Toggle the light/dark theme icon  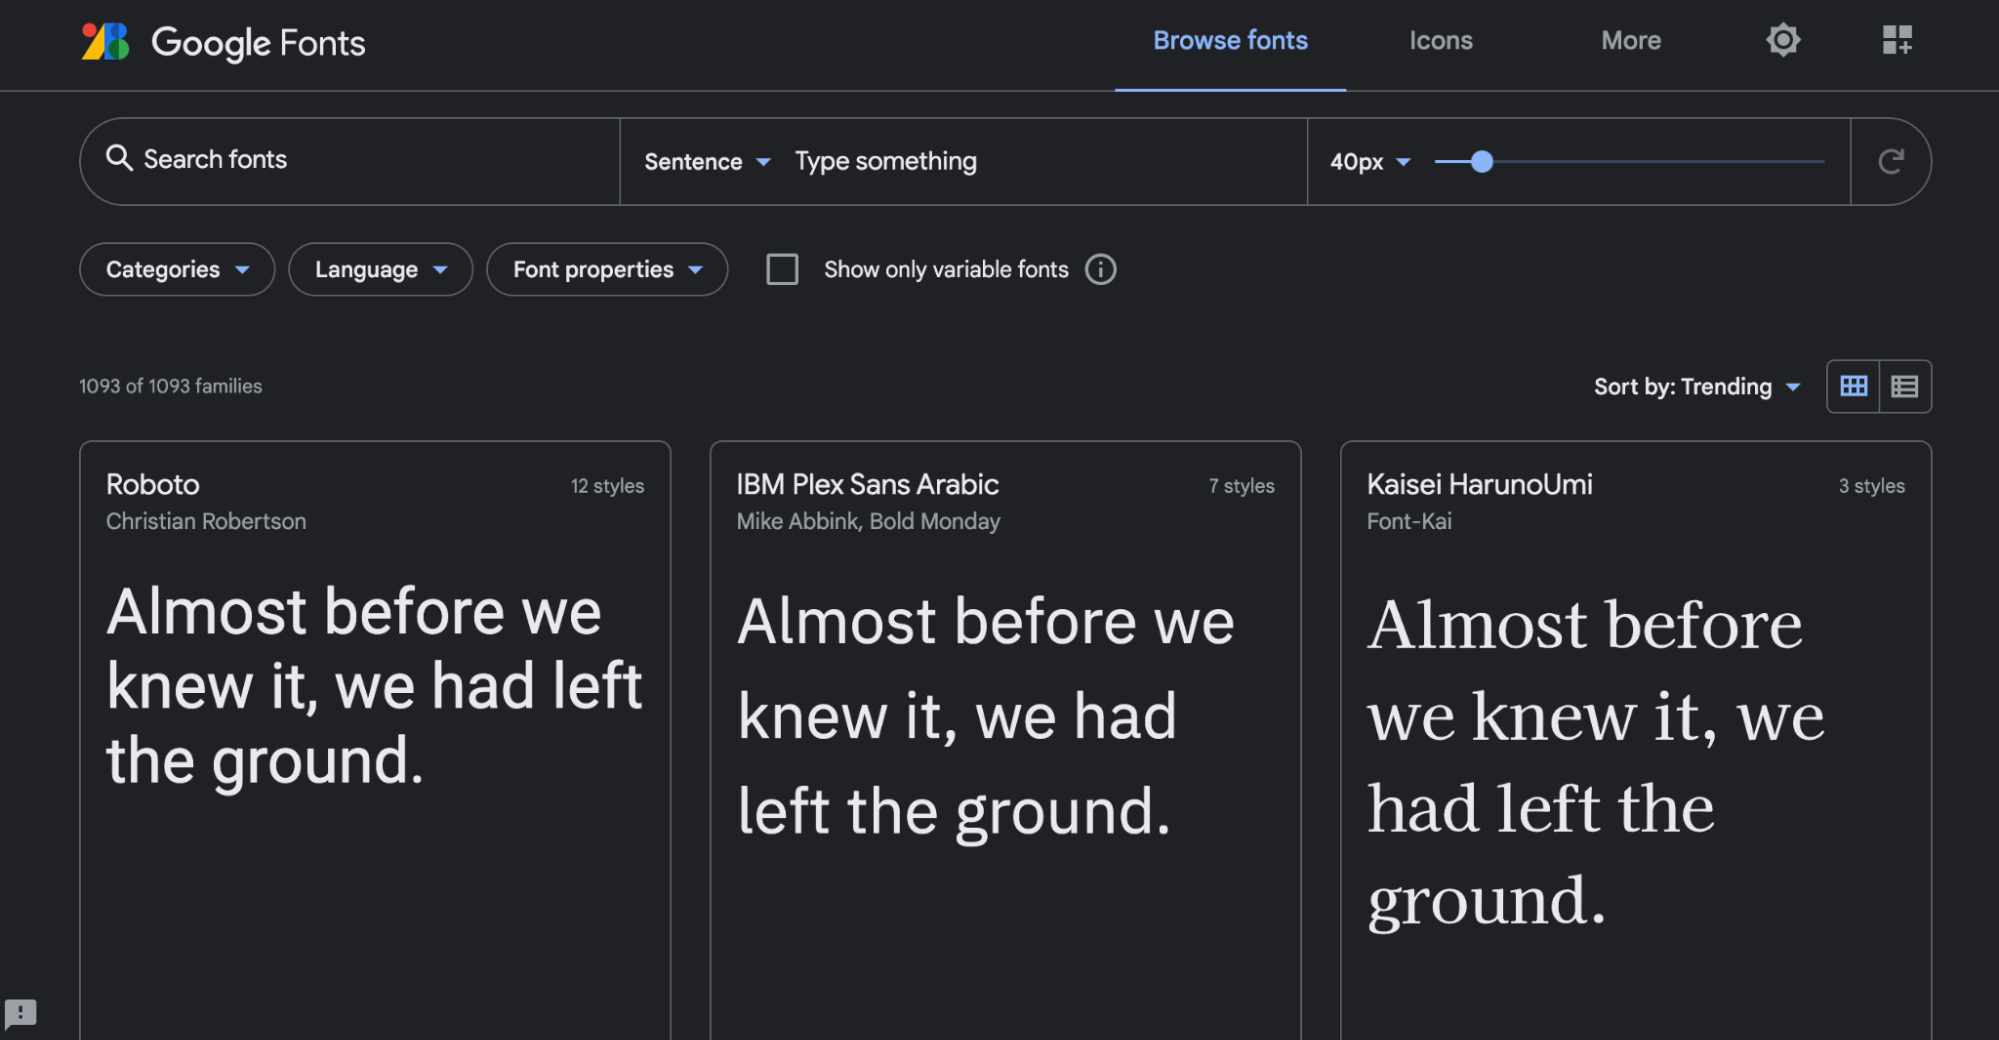click(1782, 41)
